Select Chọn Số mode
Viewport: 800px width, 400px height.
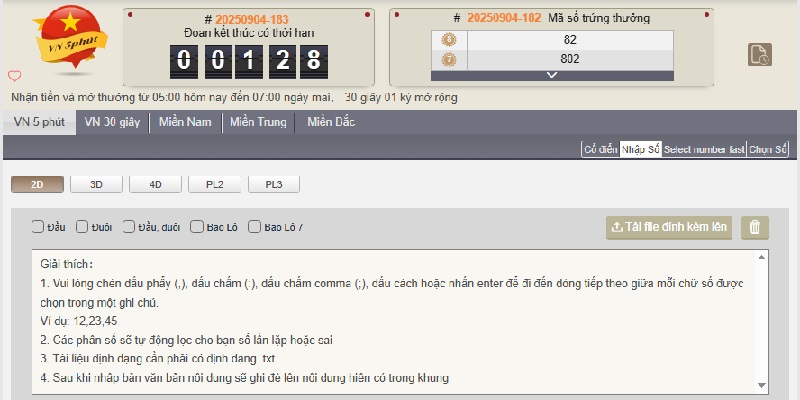click(x=768, y=149)
